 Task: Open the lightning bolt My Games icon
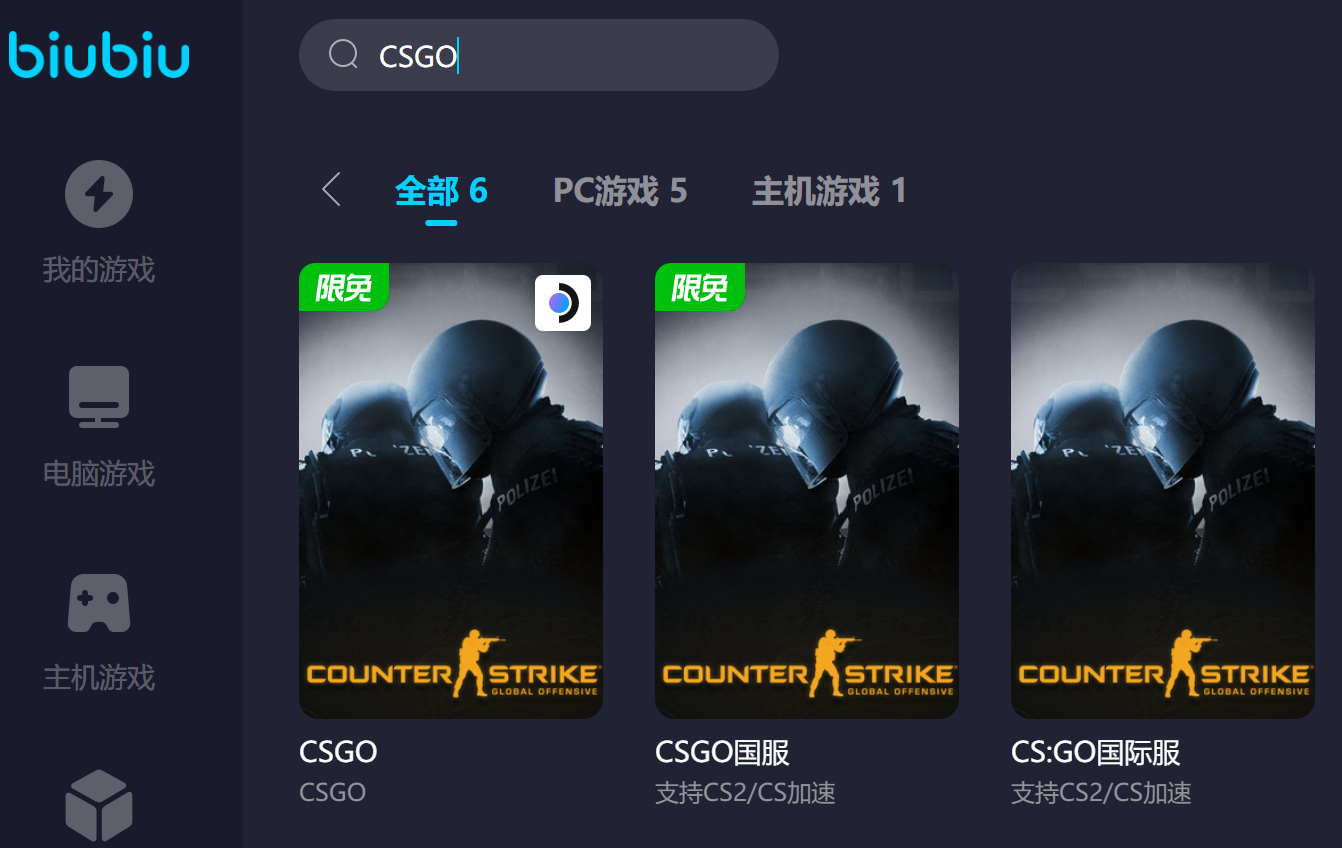coord(99,194)
